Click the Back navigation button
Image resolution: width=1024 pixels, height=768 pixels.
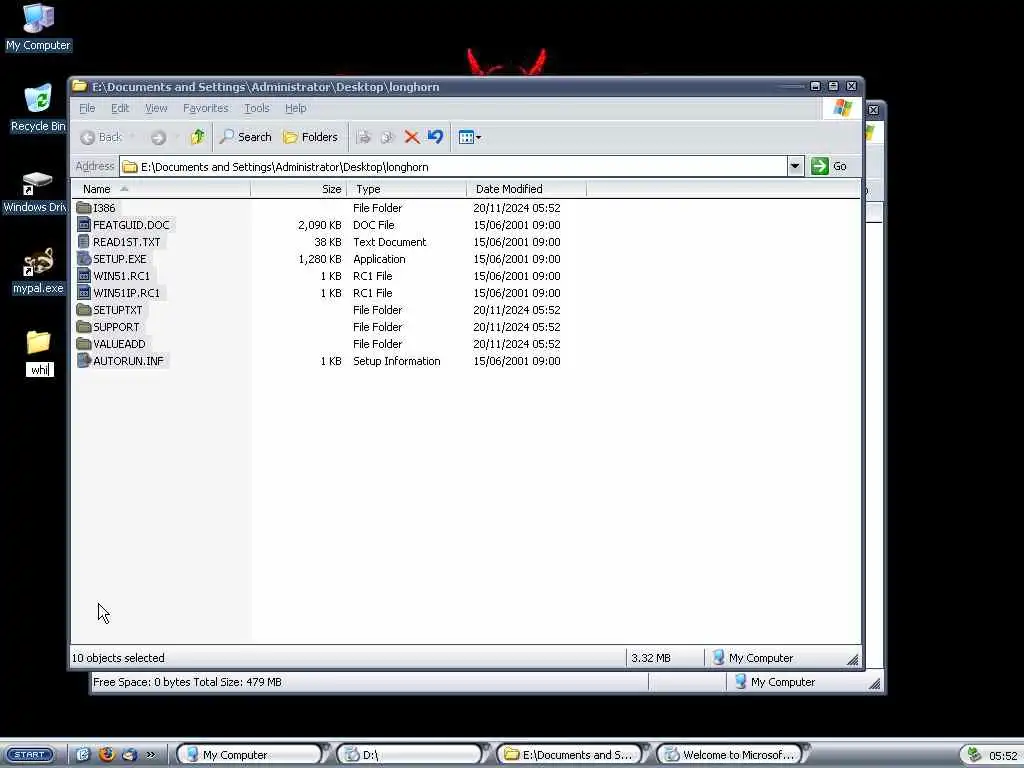[101, 137]
